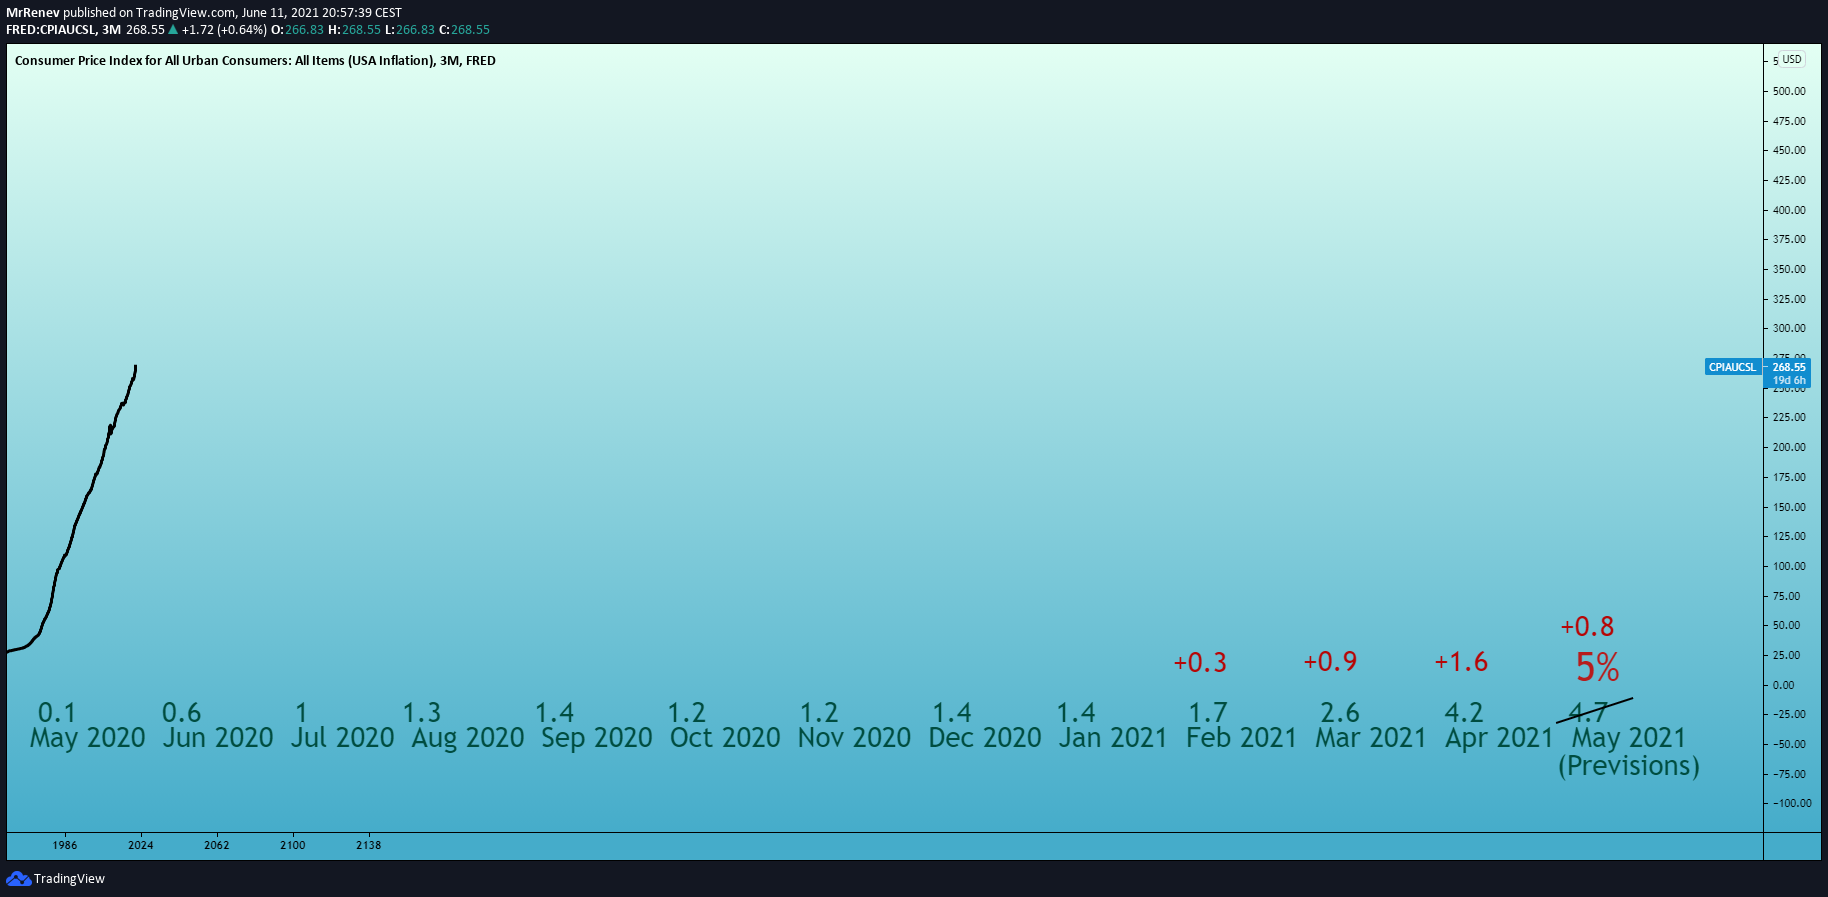Click the red +0.8 annotation
Image resolution: width=1828 pixels, height=897 pixels.
(1588, 626)
